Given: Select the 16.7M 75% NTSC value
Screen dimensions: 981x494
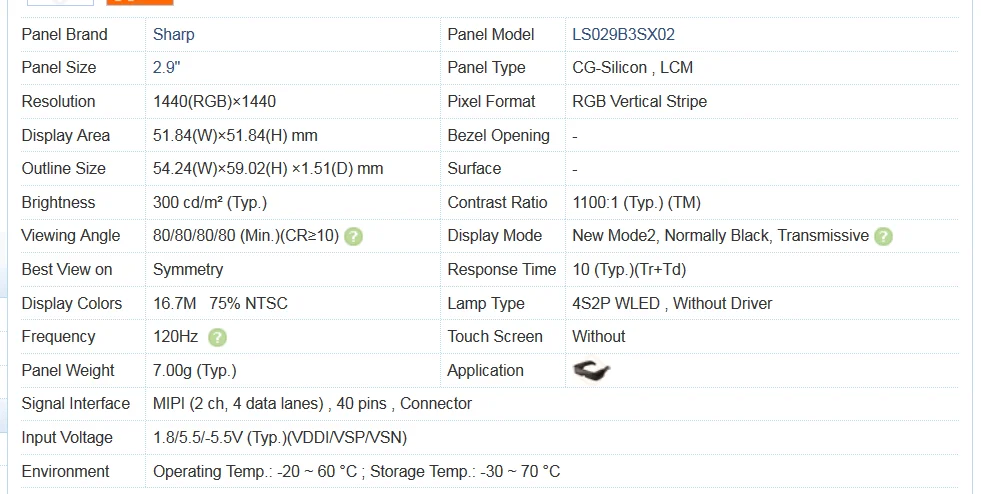Looking at the screenshot, I should pyautogui.click(x=220, y=303).
